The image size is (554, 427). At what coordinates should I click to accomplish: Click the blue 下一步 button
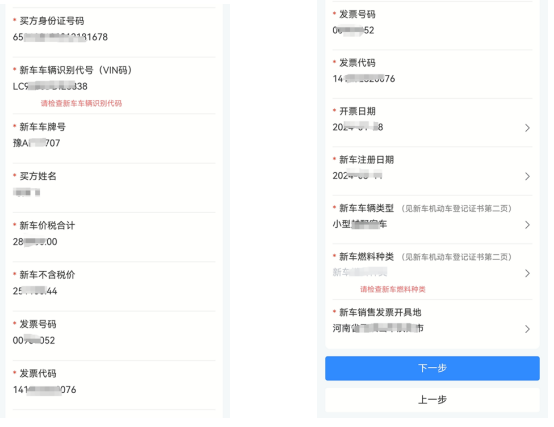(432, 368)
